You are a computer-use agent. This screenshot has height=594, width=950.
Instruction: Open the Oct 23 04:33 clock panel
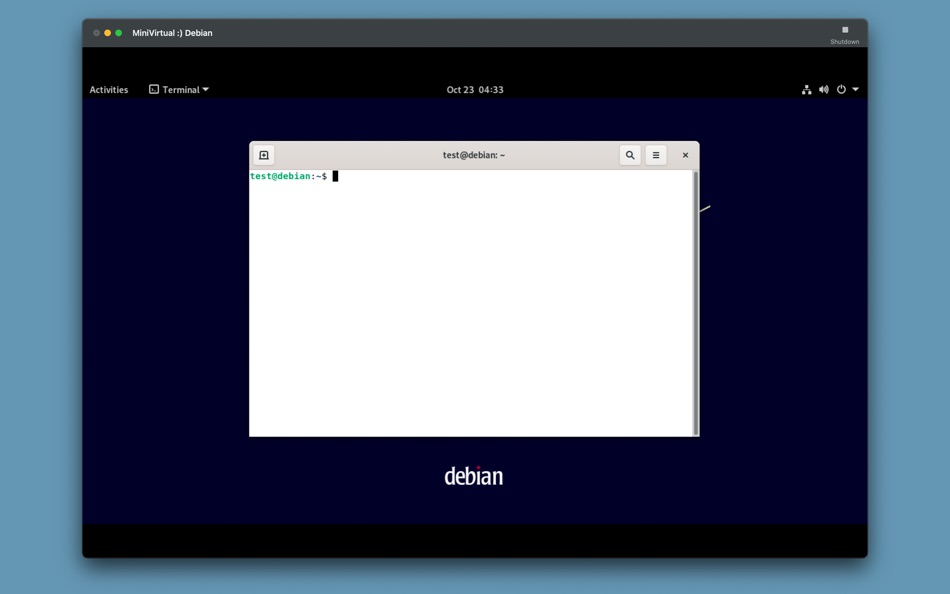tap(474, 90)
